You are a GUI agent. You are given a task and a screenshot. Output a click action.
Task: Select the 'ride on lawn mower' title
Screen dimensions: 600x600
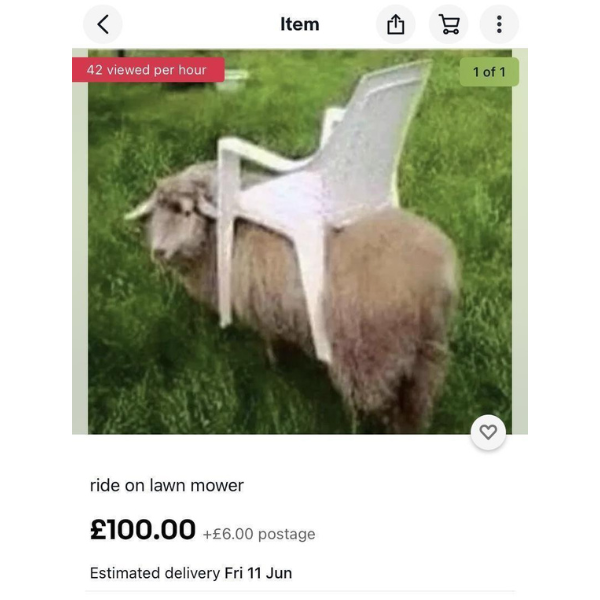click(x=166, y=486)
